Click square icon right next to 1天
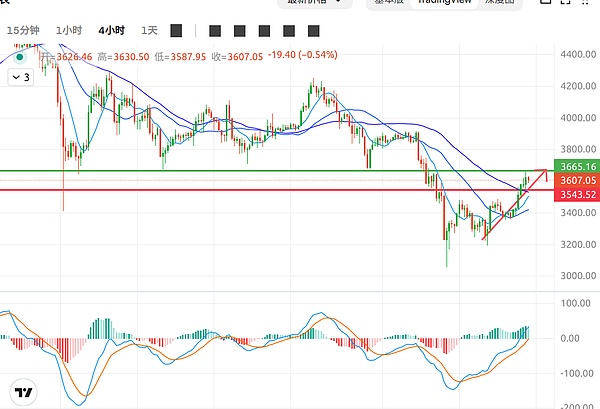Viewport: 600px width, 409px height. click(177, 31)
